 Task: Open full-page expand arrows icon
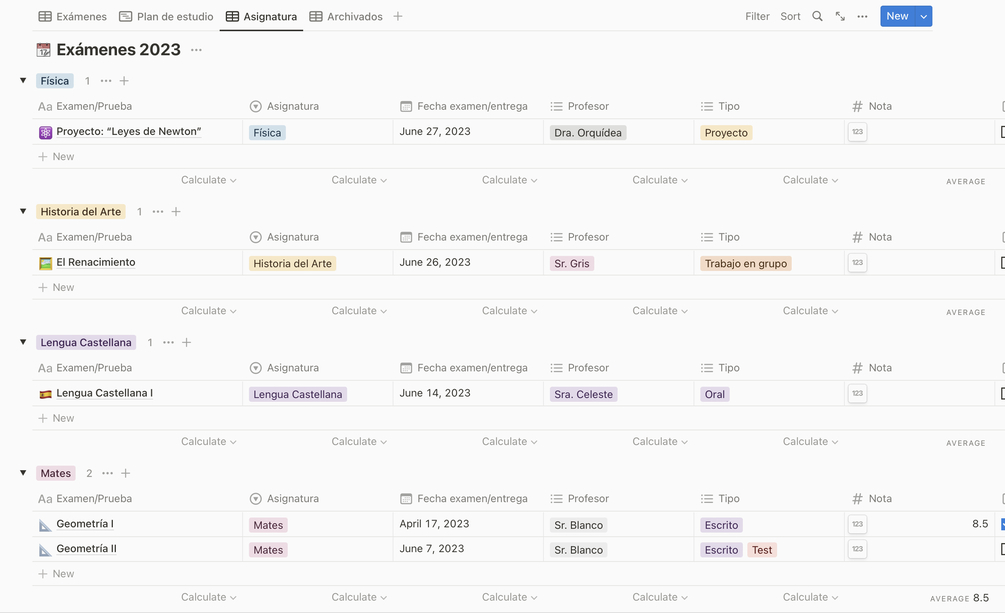pos(840,17)
